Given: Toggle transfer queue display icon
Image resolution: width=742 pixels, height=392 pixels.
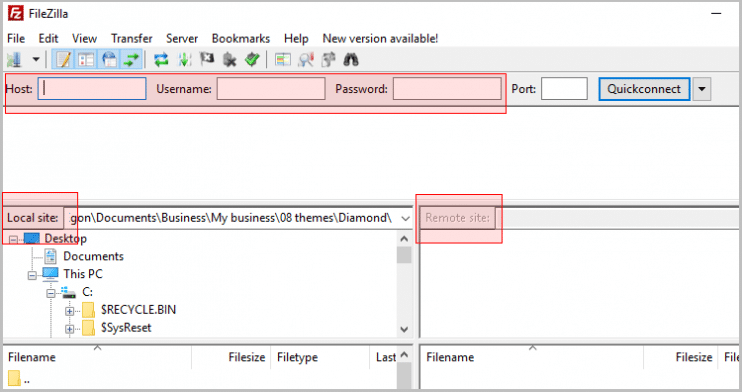Looking at the screenshot, I should pyautogui.click(x=131, y=60).
